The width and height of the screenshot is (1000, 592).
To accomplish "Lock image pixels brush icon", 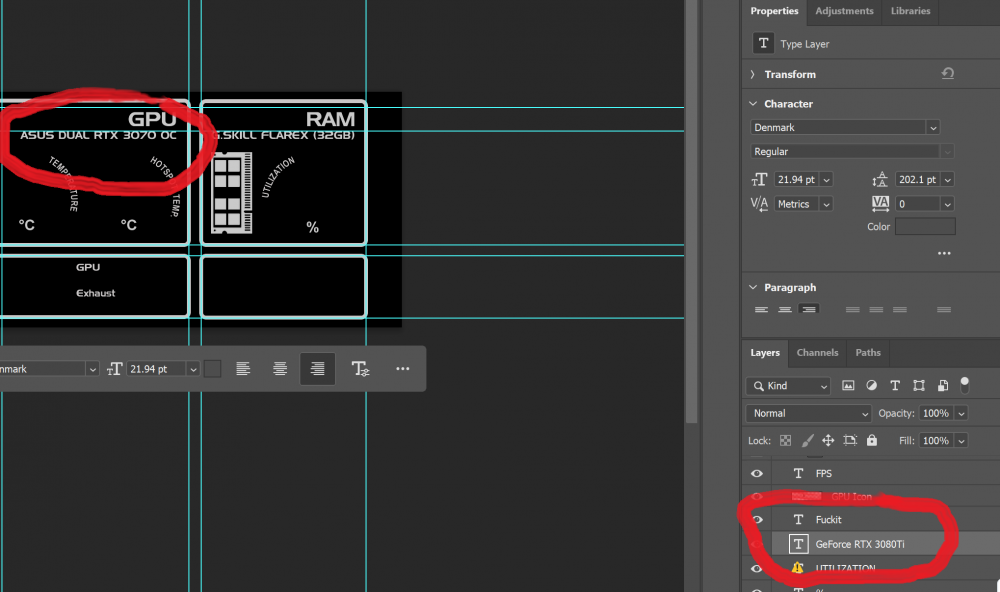I will (807, 440).
